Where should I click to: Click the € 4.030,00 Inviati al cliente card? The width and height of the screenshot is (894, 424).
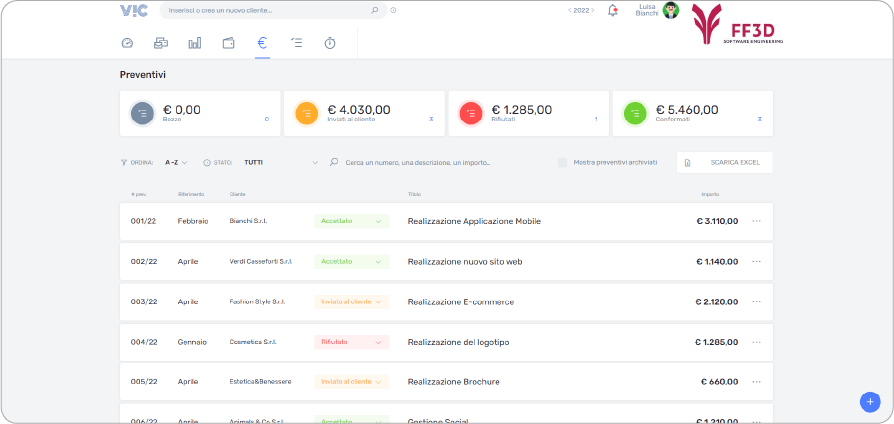pos(364,113)
